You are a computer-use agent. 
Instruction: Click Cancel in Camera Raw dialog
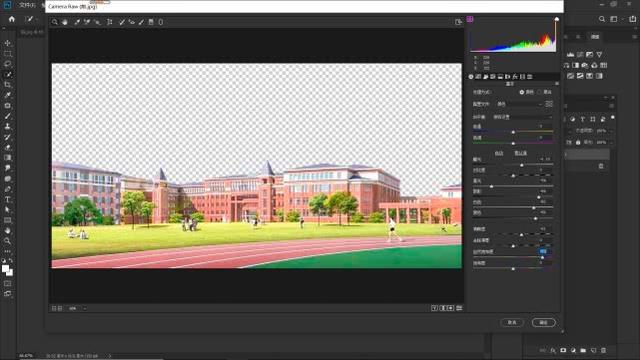[x=512, y=322]
